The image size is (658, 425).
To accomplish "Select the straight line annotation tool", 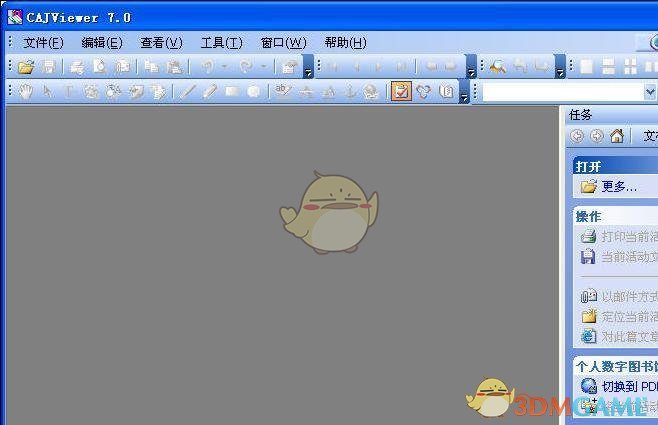I will 188,91.
